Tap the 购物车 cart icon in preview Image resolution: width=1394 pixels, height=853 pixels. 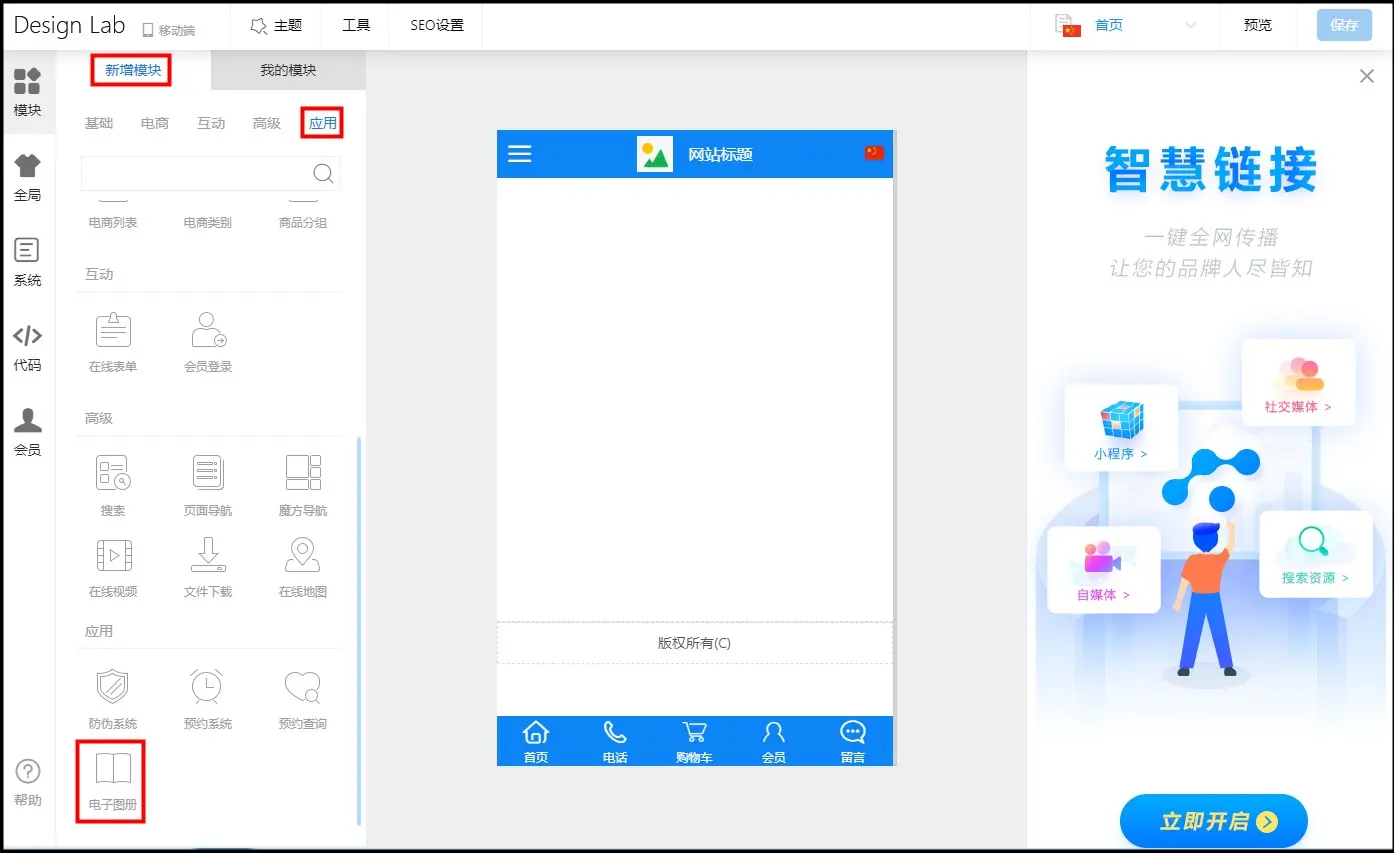tap(694, 741)
